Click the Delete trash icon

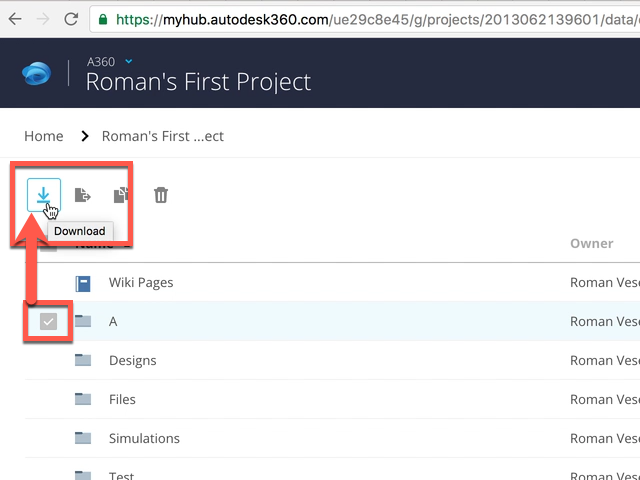(160, 196)
